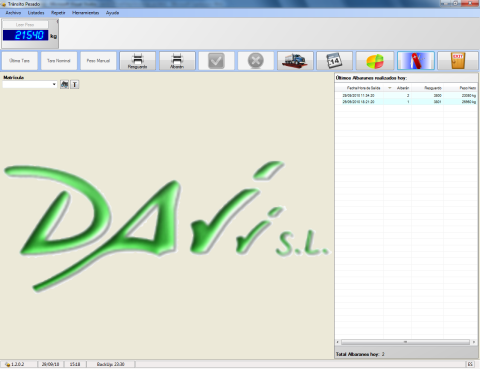Click the horizontal scrollbar in Albaranes list
Screen dimensions: 480x369
405,342
